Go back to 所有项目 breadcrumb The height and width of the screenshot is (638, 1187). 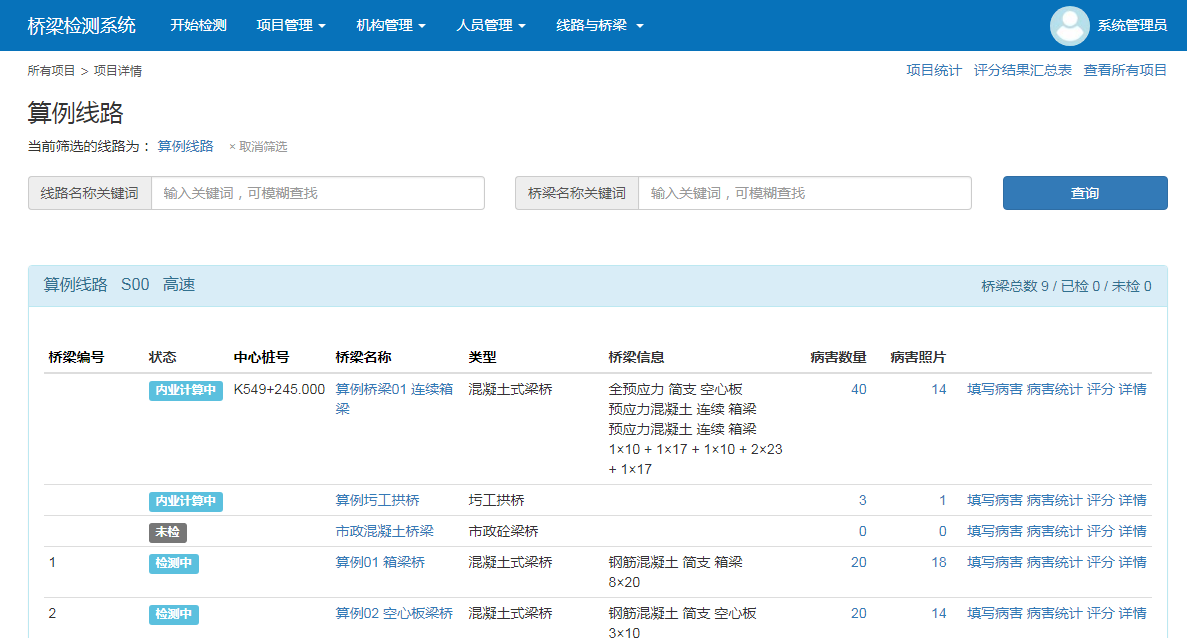pos(52,71)
